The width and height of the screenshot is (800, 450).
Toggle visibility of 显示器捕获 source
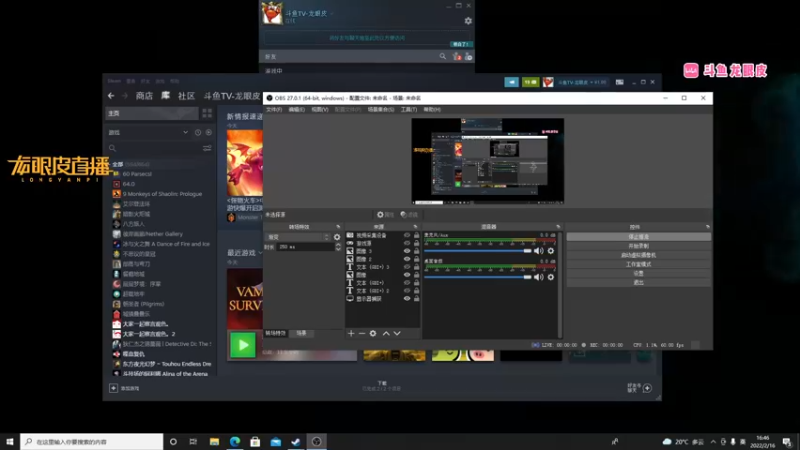click(x=407, y=298)
